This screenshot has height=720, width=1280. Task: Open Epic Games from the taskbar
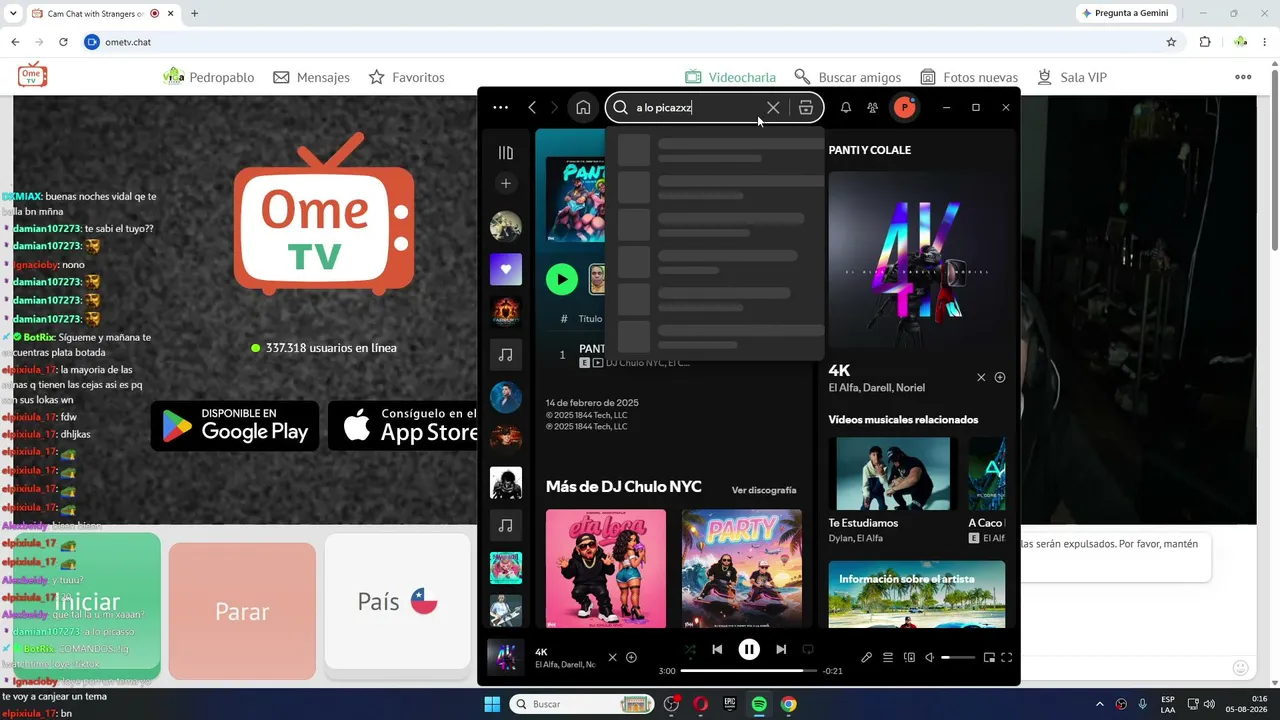click(x=730, y=704)
